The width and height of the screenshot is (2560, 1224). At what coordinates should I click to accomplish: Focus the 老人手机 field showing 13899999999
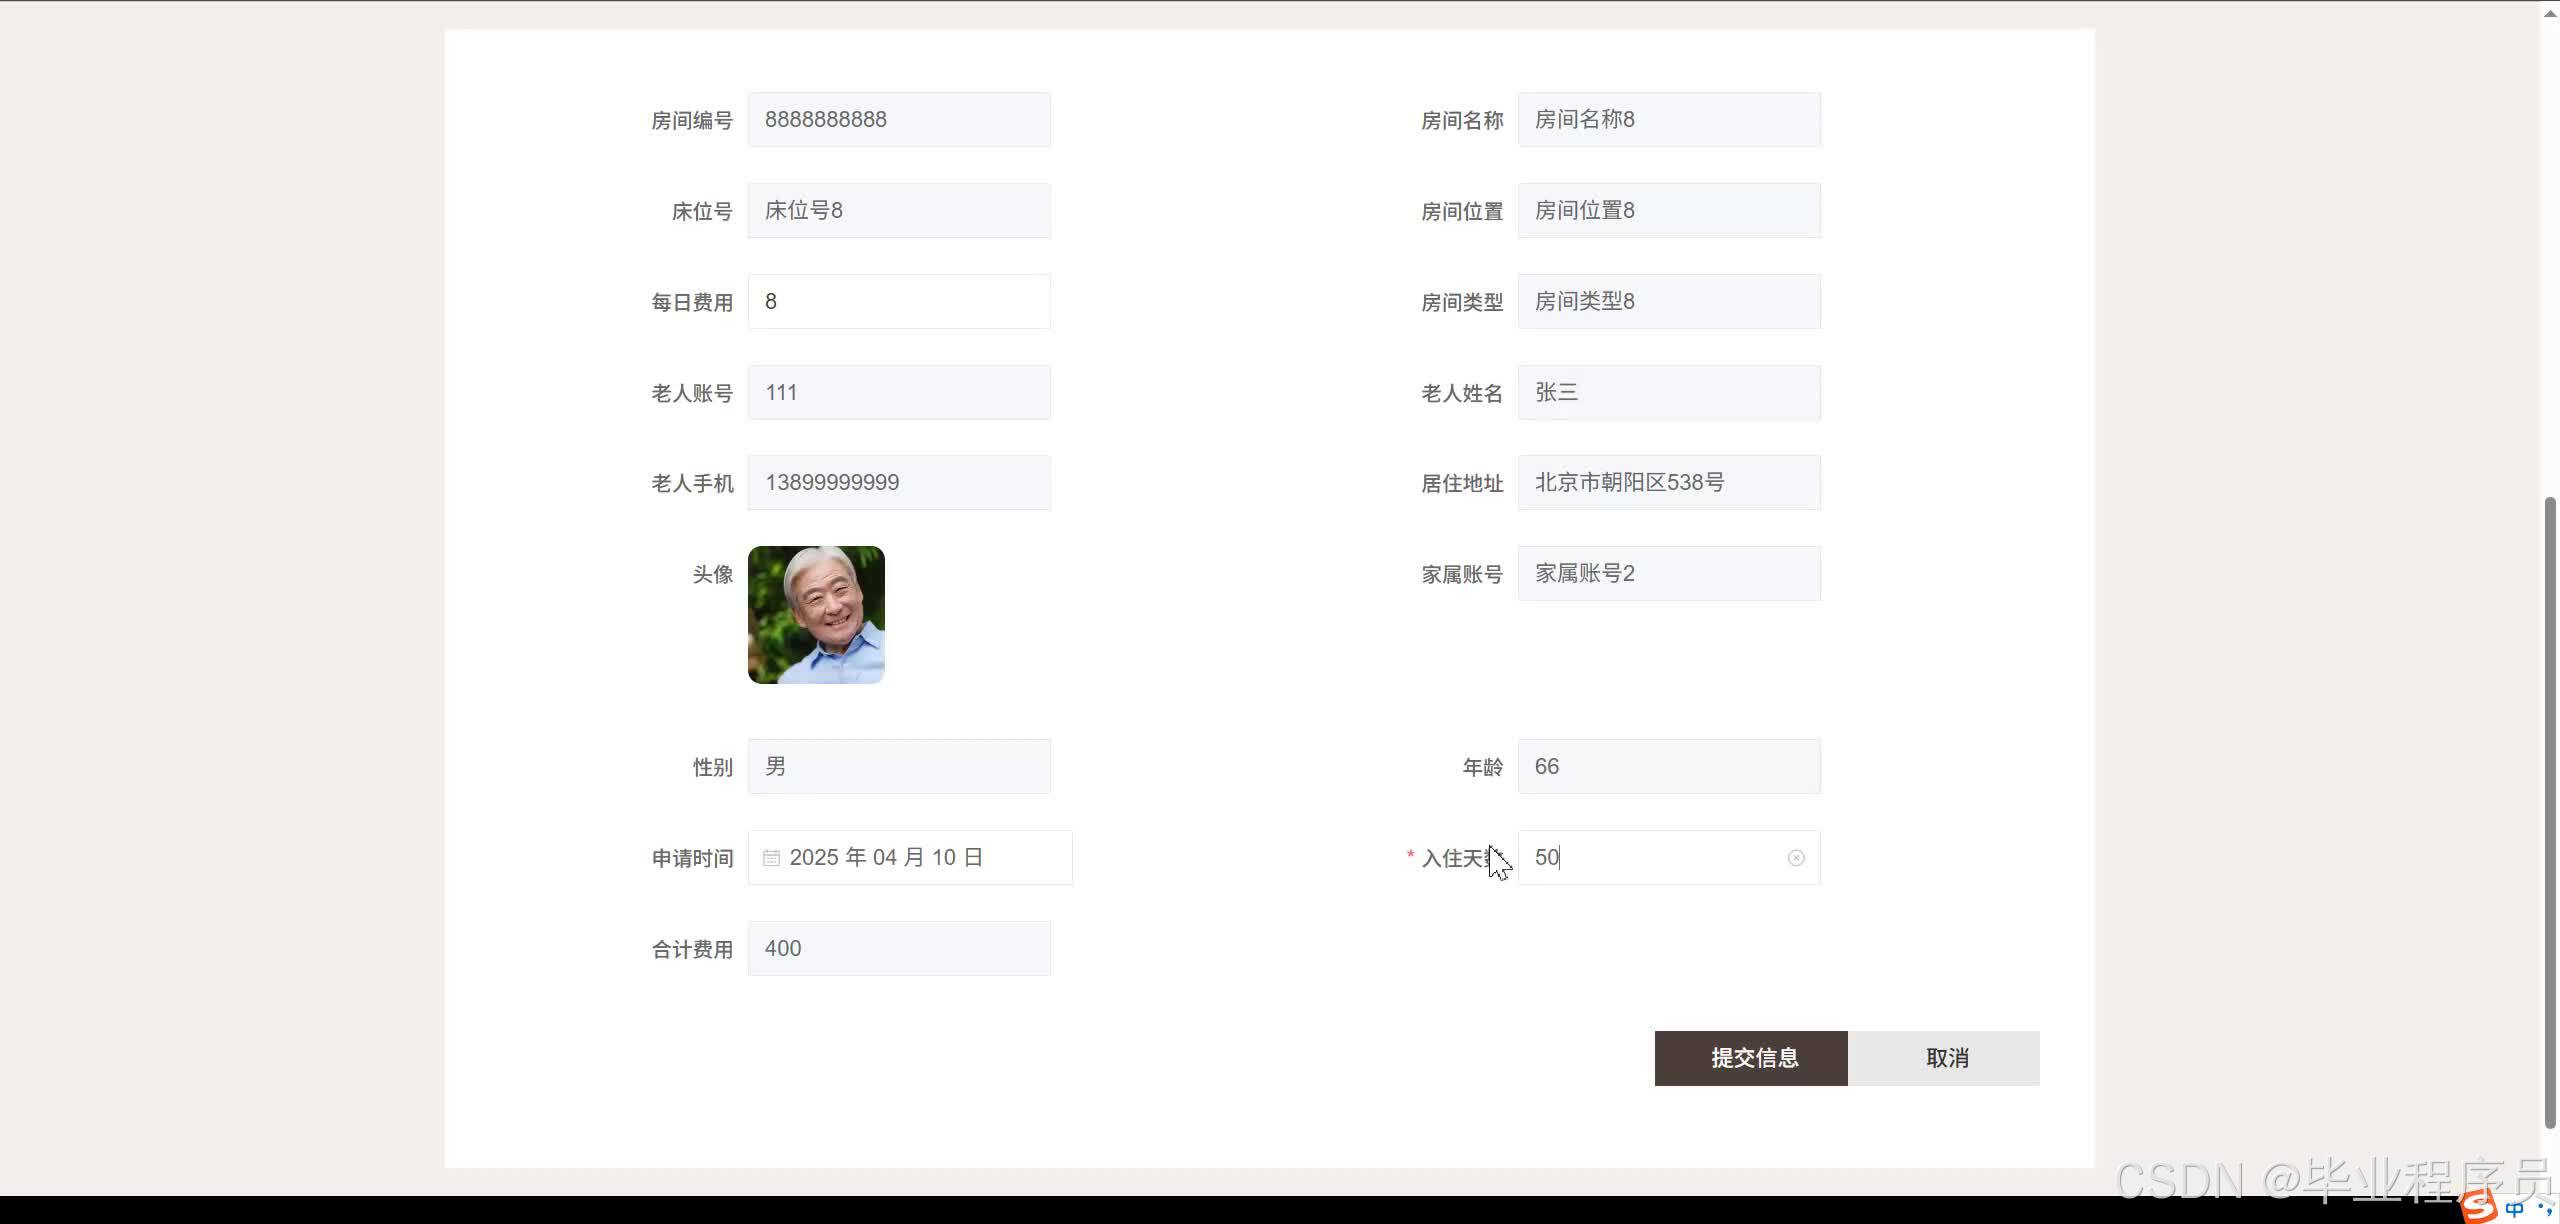coord(897,482)
